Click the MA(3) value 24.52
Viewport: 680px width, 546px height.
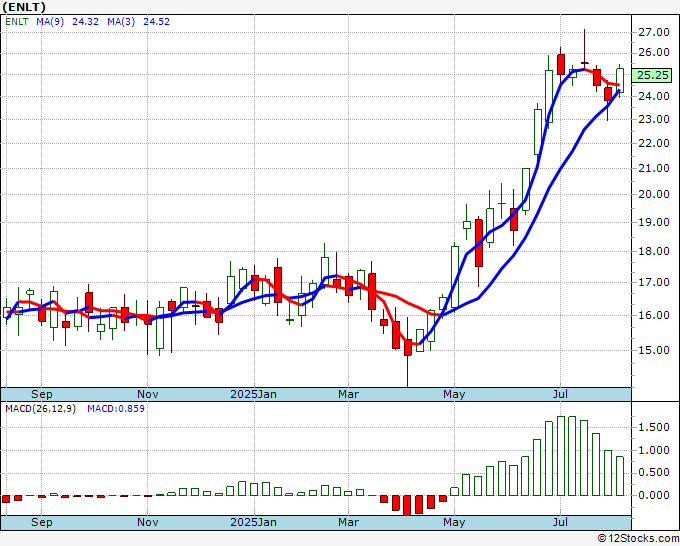coord(156,22)
